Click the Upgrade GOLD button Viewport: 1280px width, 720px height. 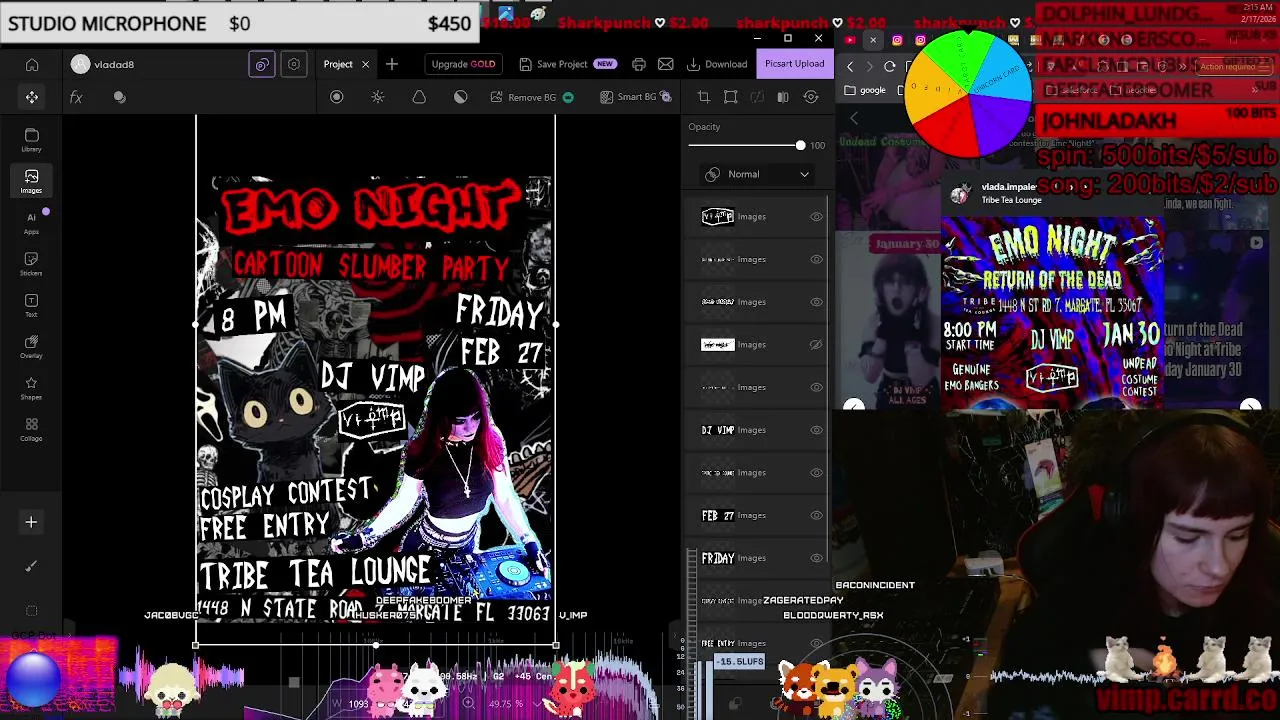pyautogui.click(x=463, y=64)
